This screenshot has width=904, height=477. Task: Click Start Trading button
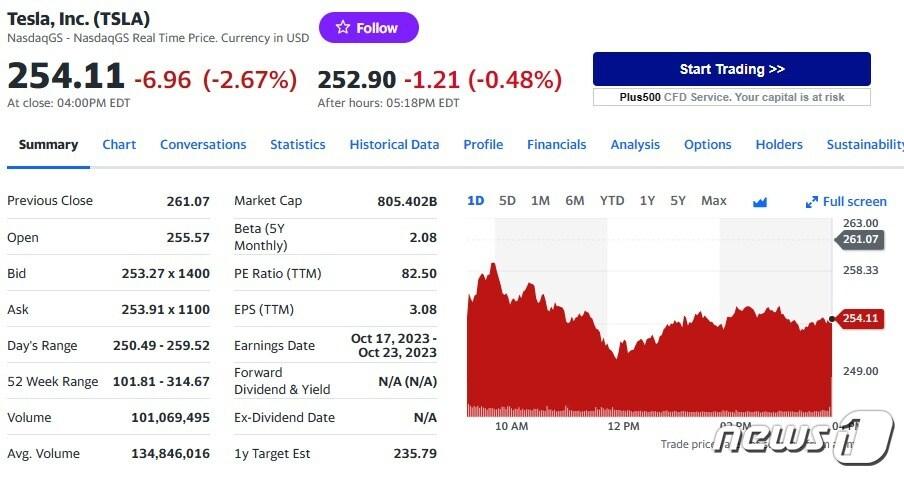[x=731, y=69]
